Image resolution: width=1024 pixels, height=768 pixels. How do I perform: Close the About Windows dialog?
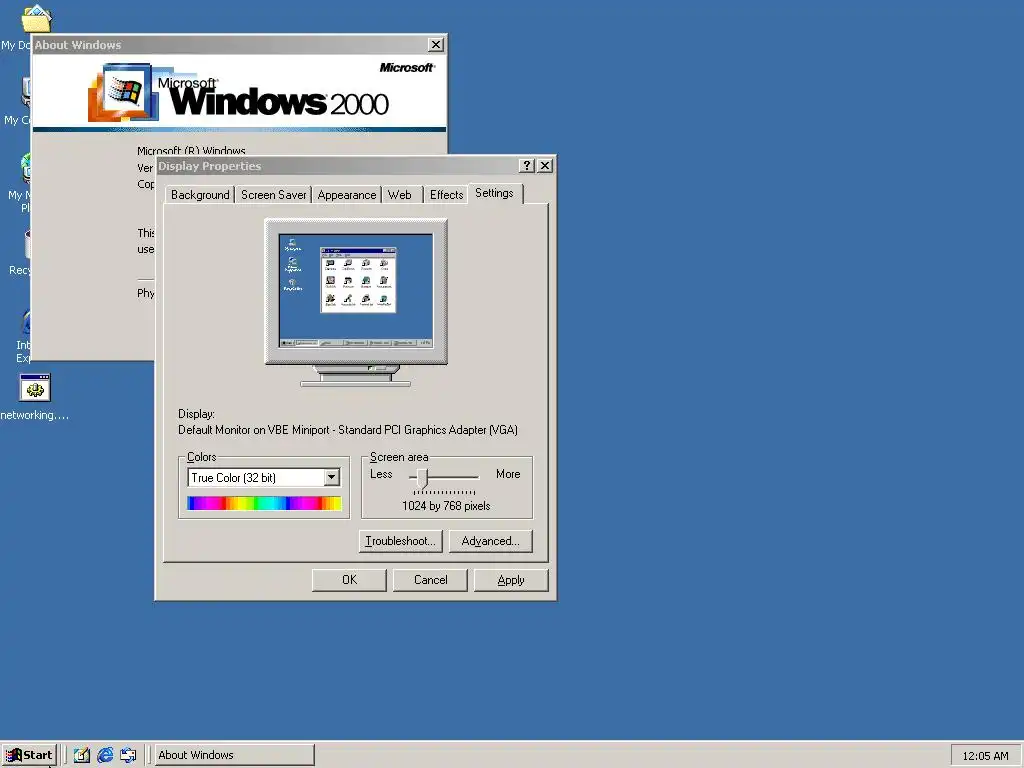pos(436,44)
